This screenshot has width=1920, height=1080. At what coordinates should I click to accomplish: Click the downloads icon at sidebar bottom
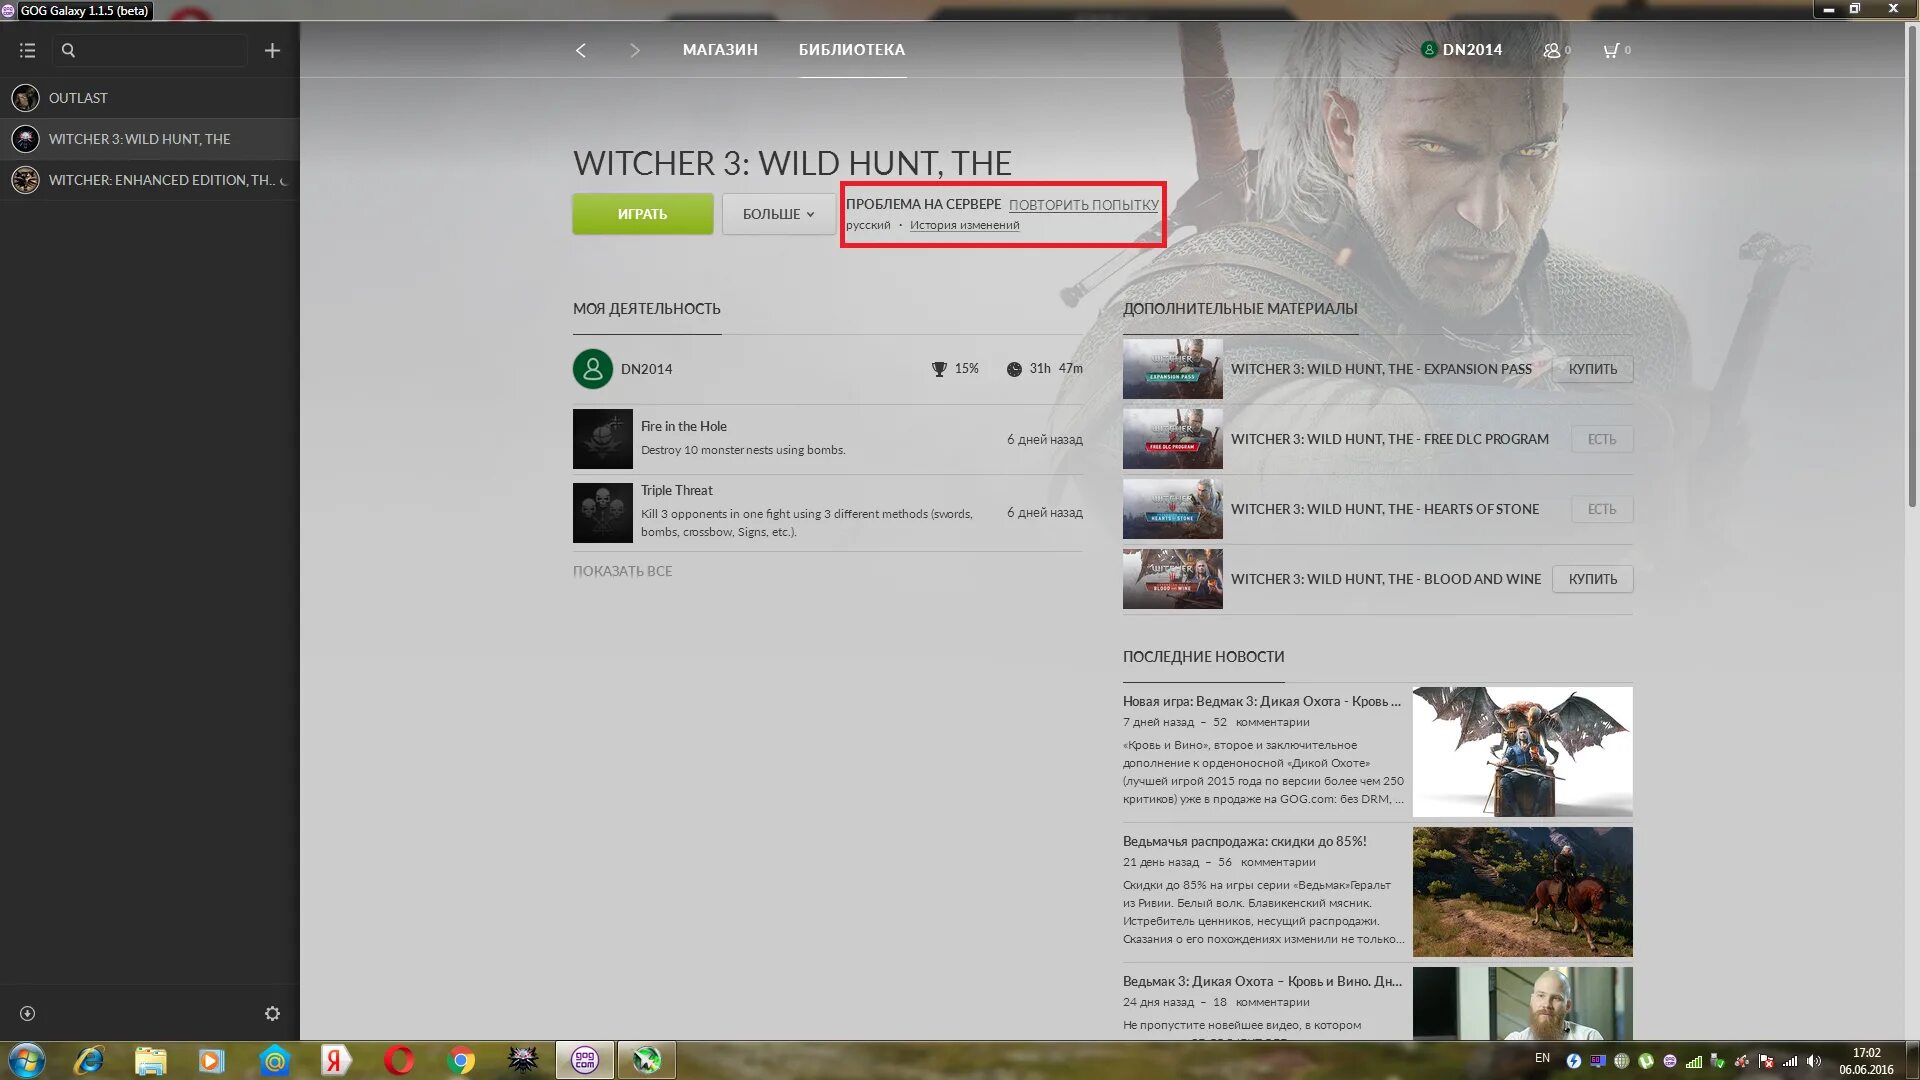[28, 1013]
